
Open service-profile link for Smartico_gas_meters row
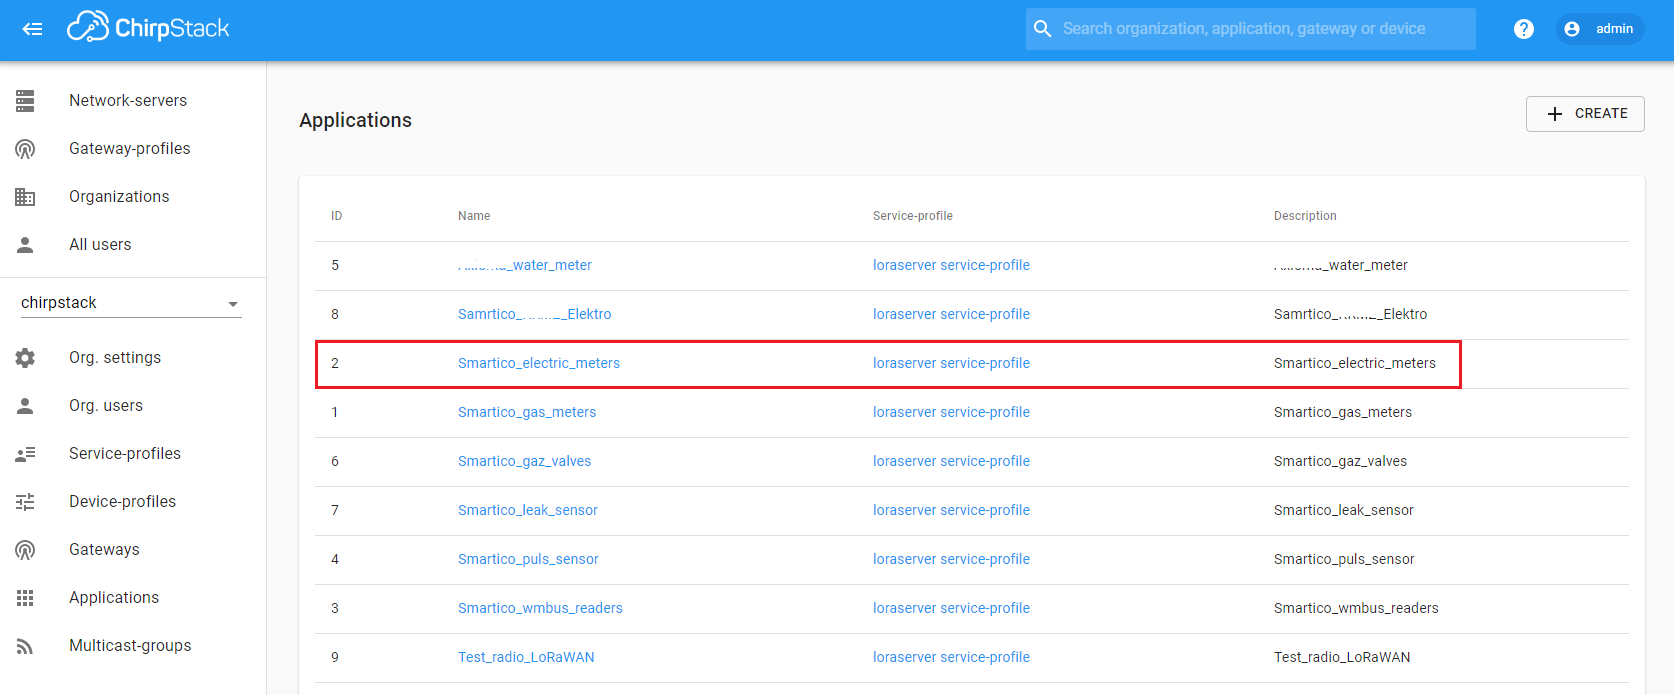coord(950,412)
